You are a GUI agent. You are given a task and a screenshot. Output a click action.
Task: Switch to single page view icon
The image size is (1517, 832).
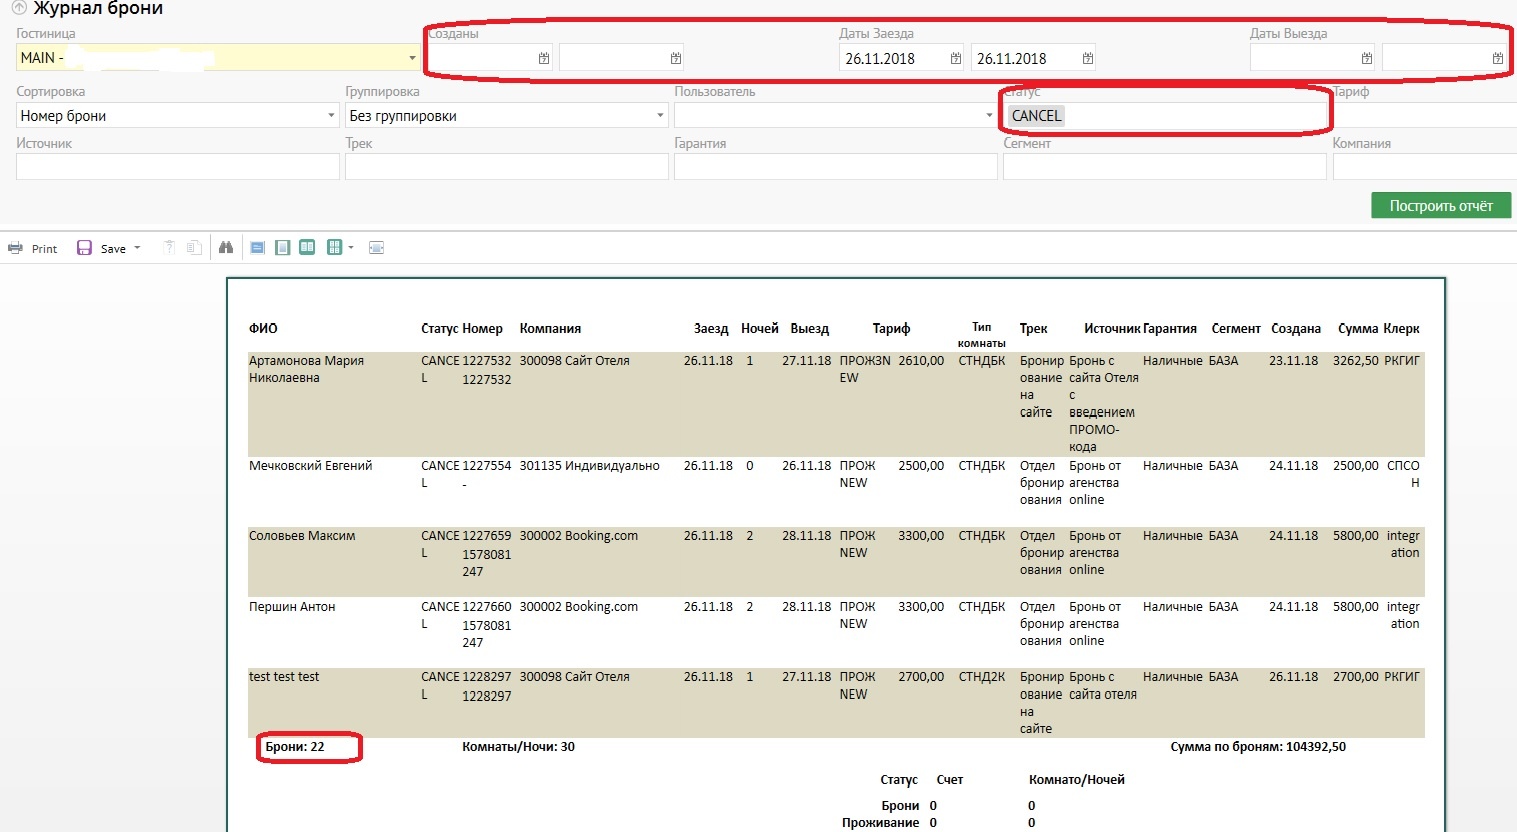tap(283, 248)
